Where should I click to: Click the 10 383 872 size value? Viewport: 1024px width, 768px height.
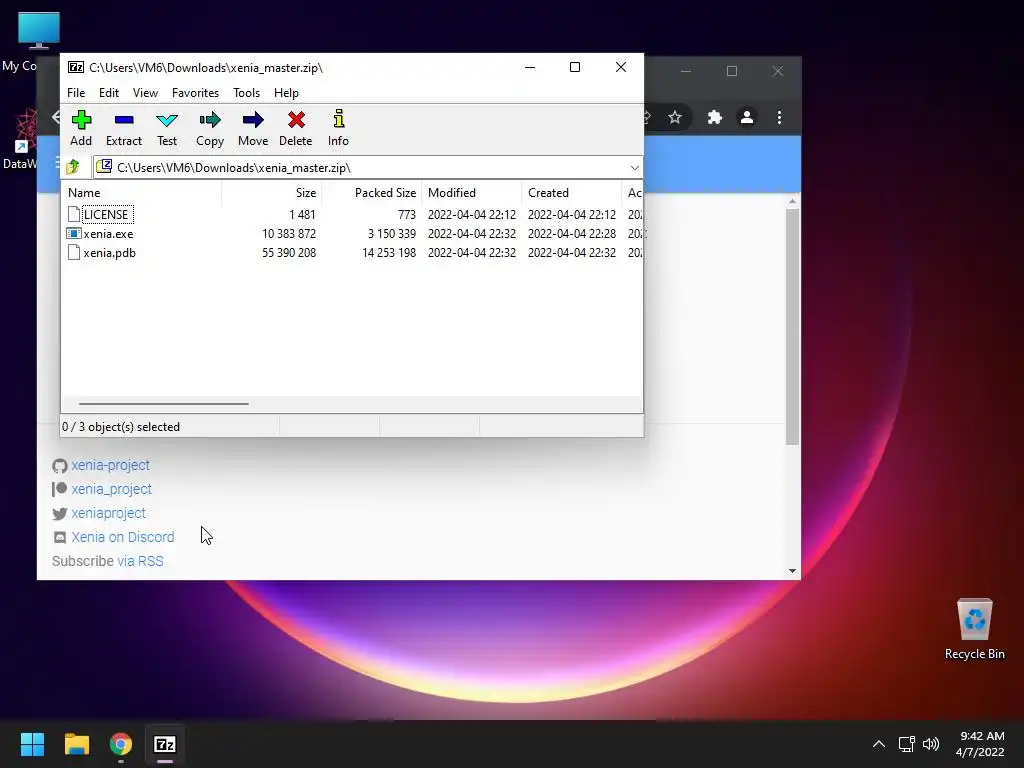tap(289, 234)
